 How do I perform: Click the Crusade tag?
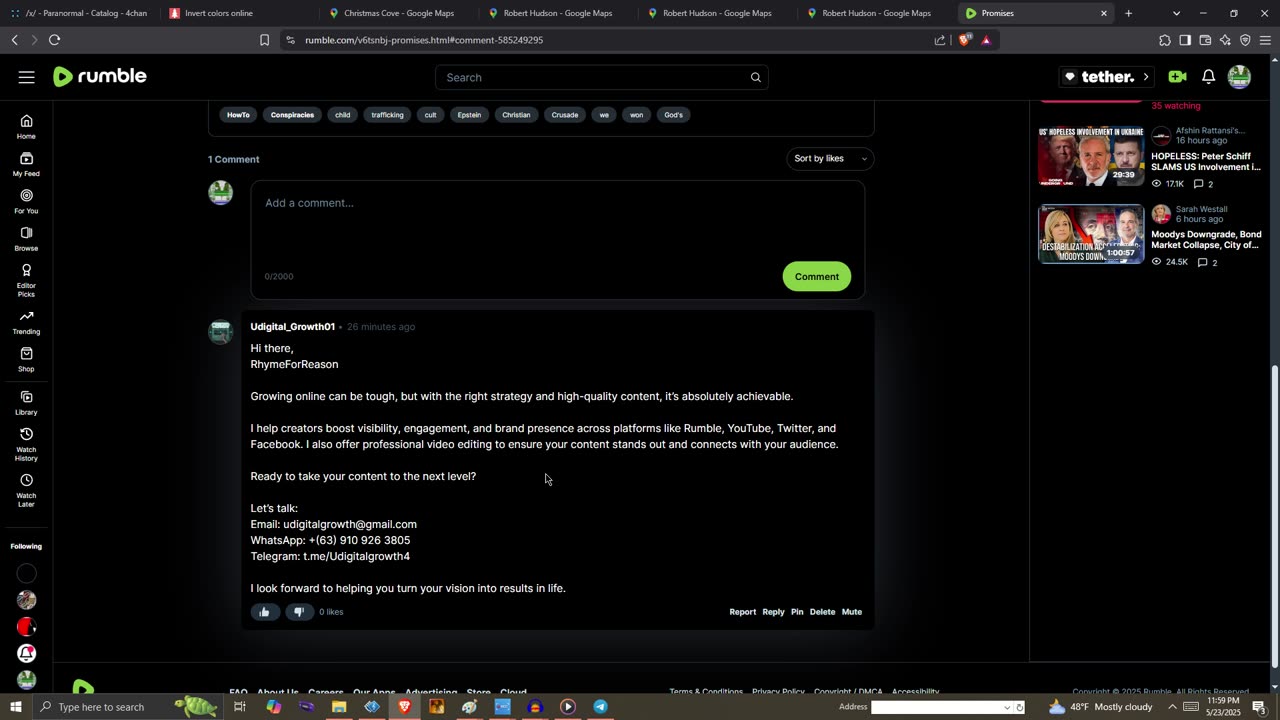pos(565,115)
